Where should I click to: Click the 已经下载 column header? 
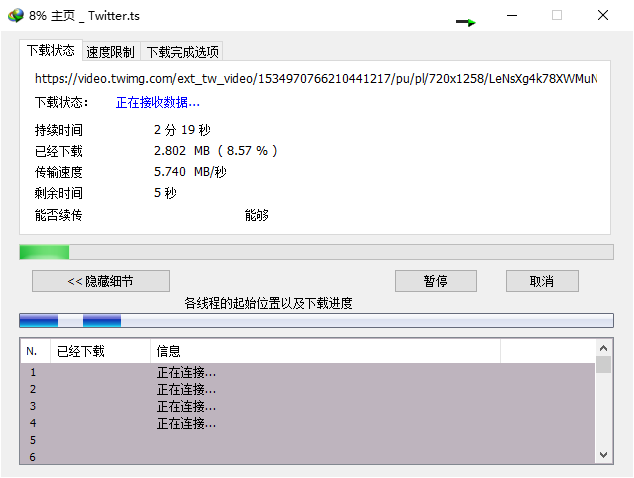tap(100, 351)
